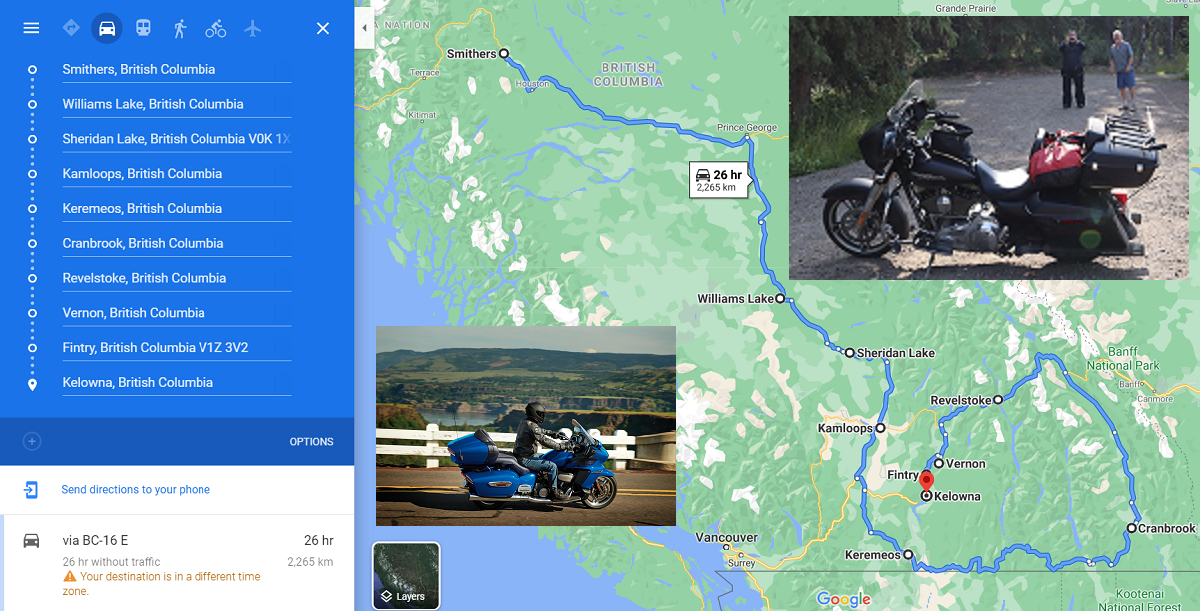
Task: Click the red Kelowna destination pin
Action: click(926, 481)
